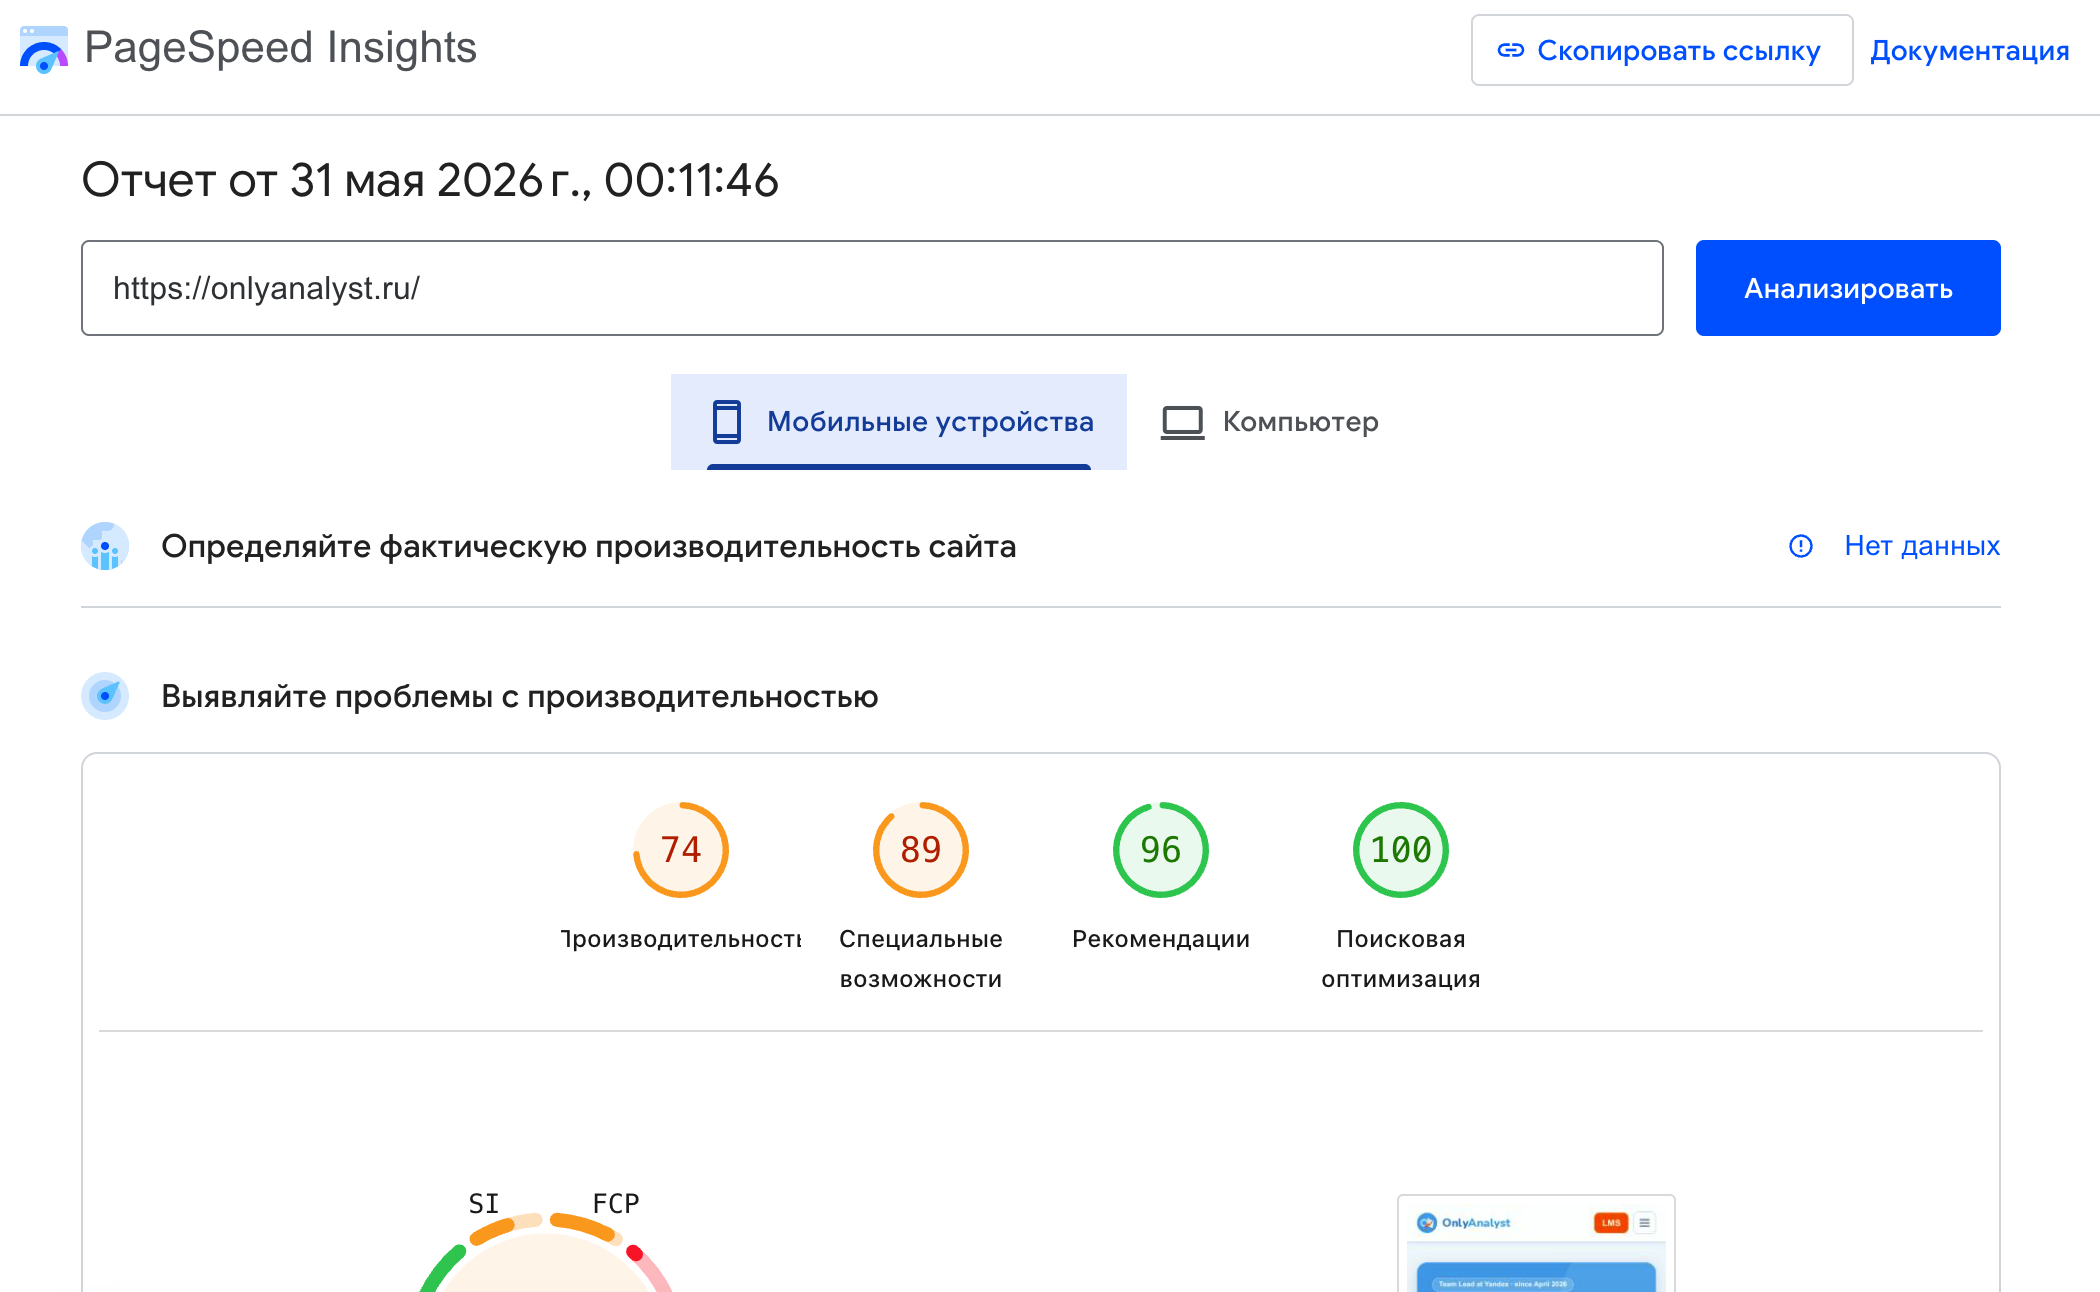2100x1292 pixels.
Task: Click the Нет данных link
Action: point(1921,546)
